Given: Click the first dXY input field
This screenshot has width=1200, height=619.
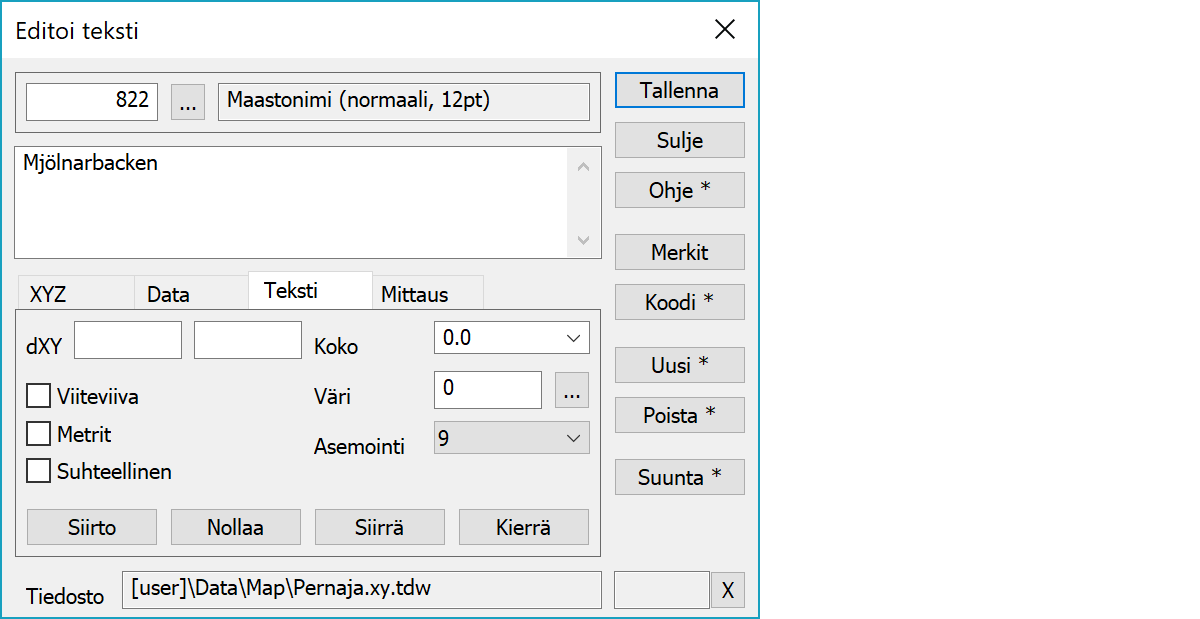Looking at the screenshot, I should (x=128, y=340).
